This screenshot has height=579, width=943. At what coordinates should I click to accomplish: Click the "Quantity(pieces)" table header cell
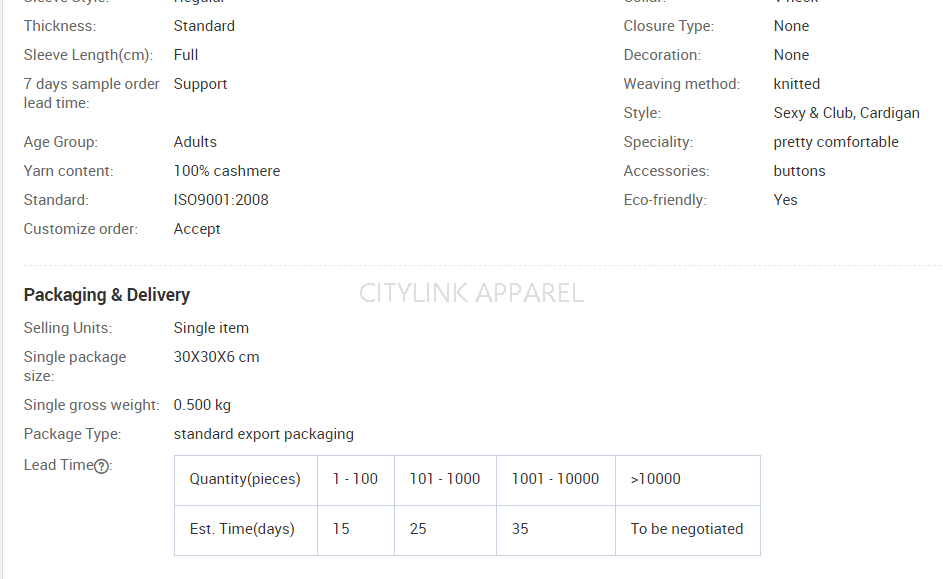coord(245,479)
